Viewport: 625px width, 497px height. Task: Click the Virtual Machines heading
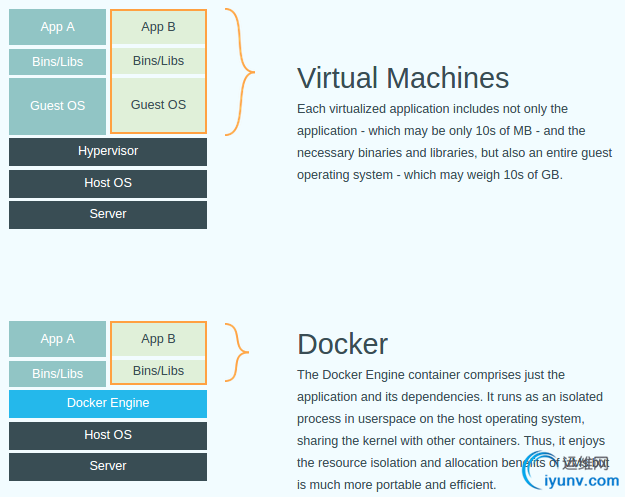(403, 78)
